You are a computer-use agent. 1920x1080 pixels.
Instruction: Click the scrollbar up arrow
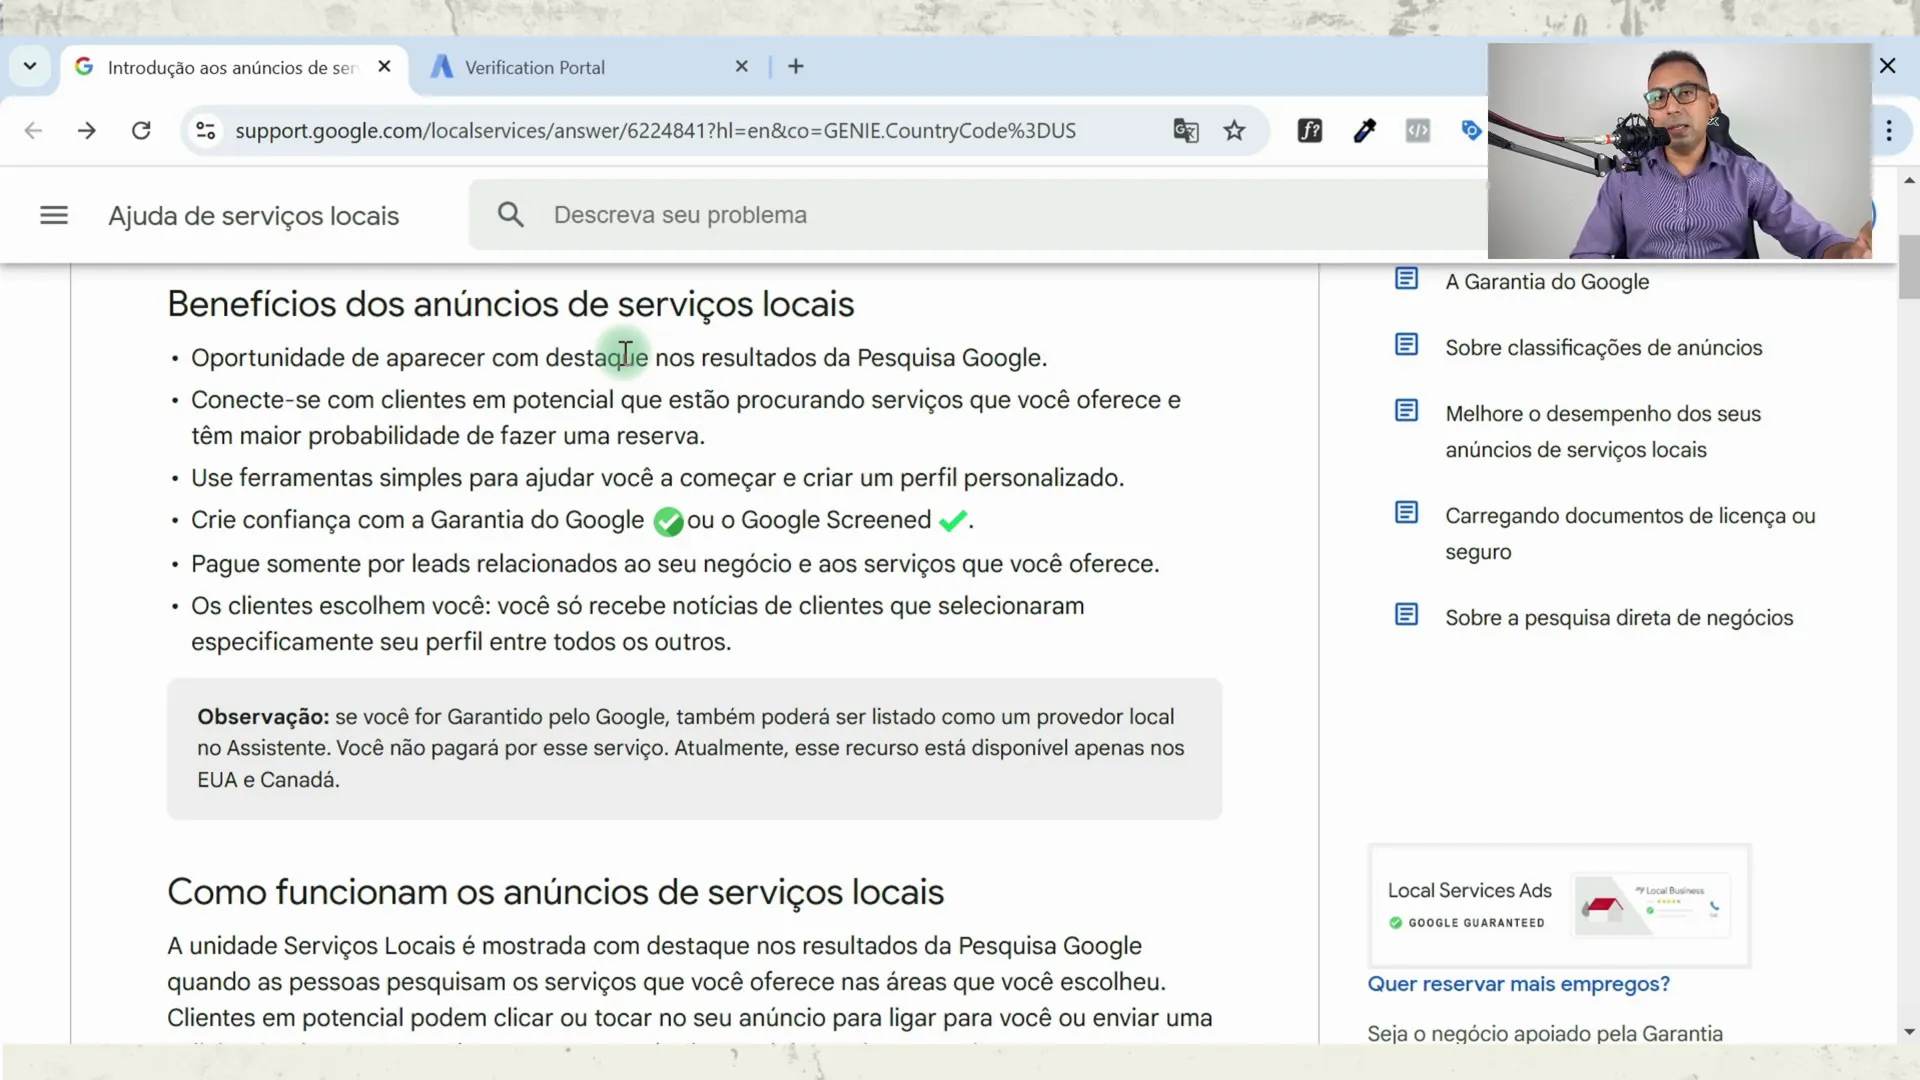[x=1909, y=181]
